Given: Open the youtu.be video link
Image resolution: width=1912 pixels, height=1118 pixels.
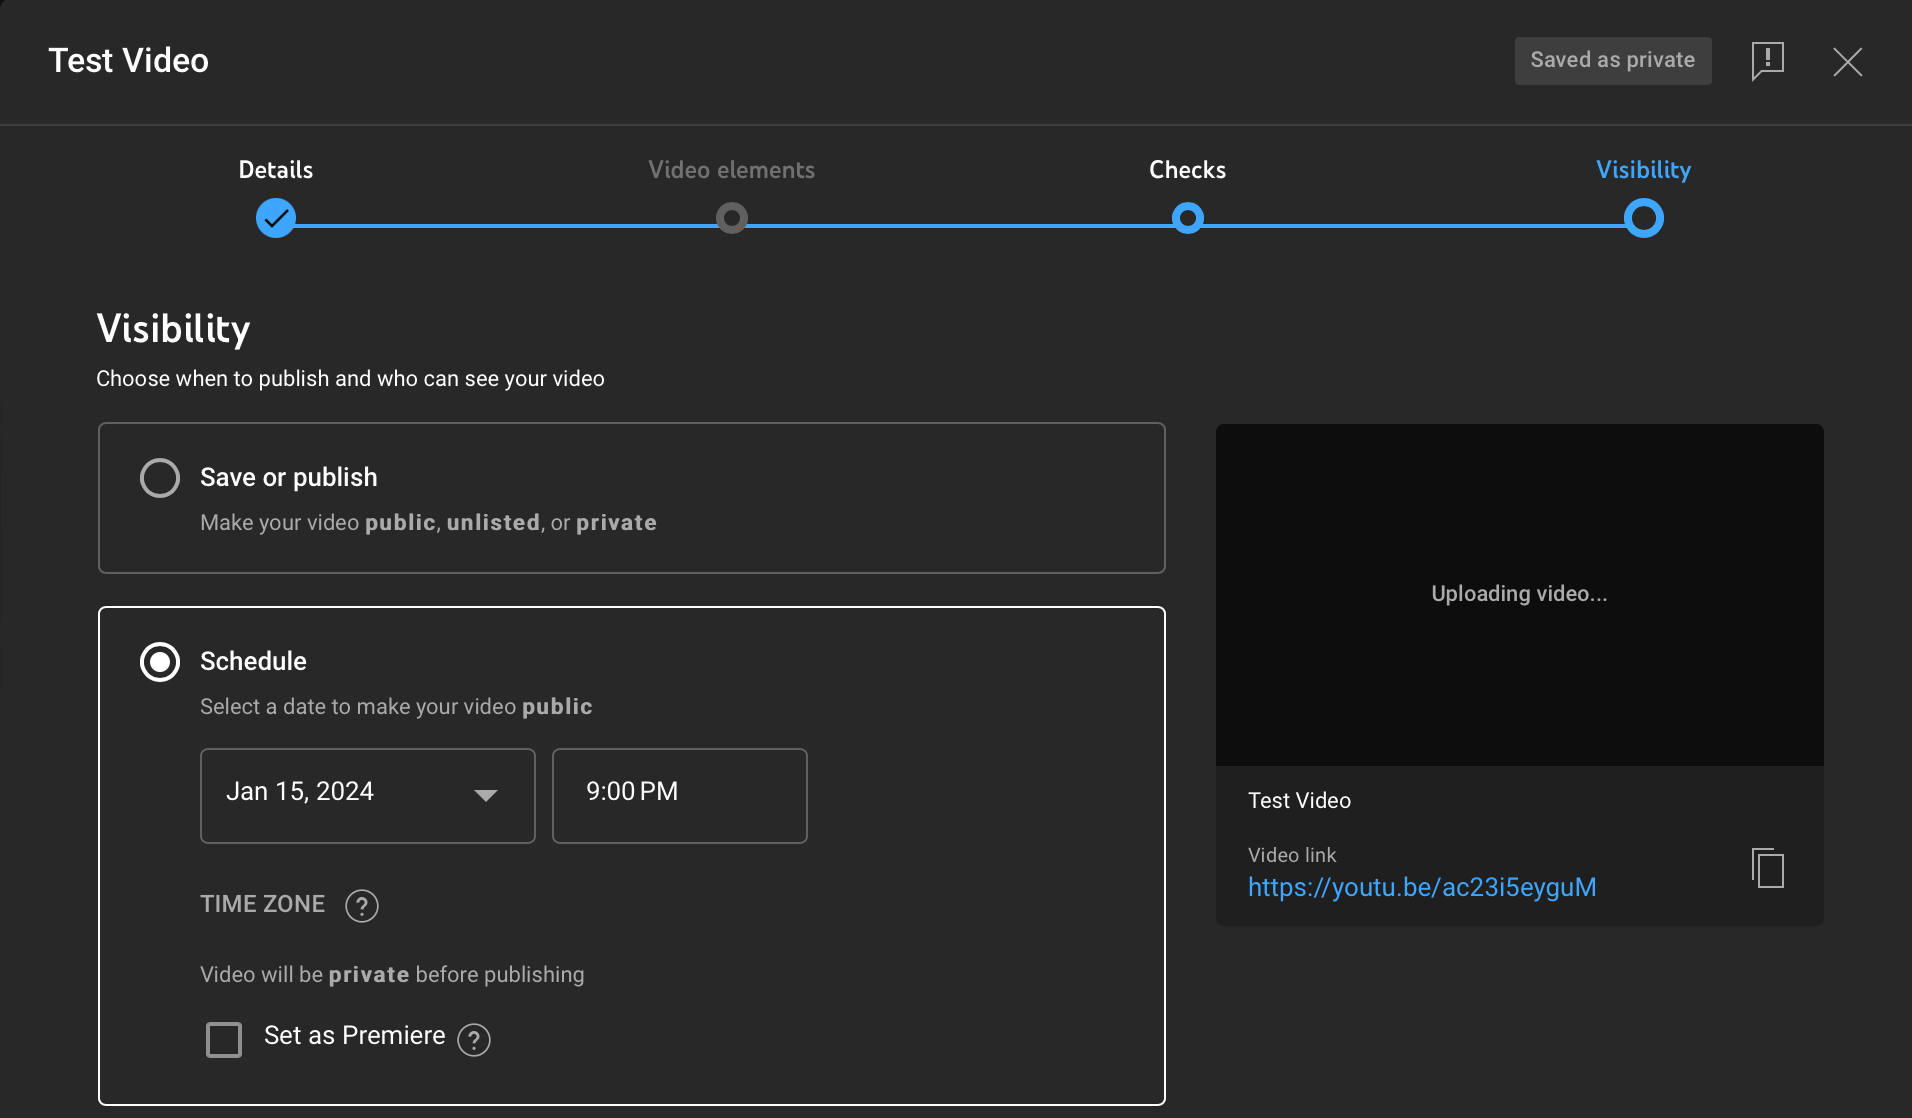Looking at the screenshot, I should coord(1421,887).
